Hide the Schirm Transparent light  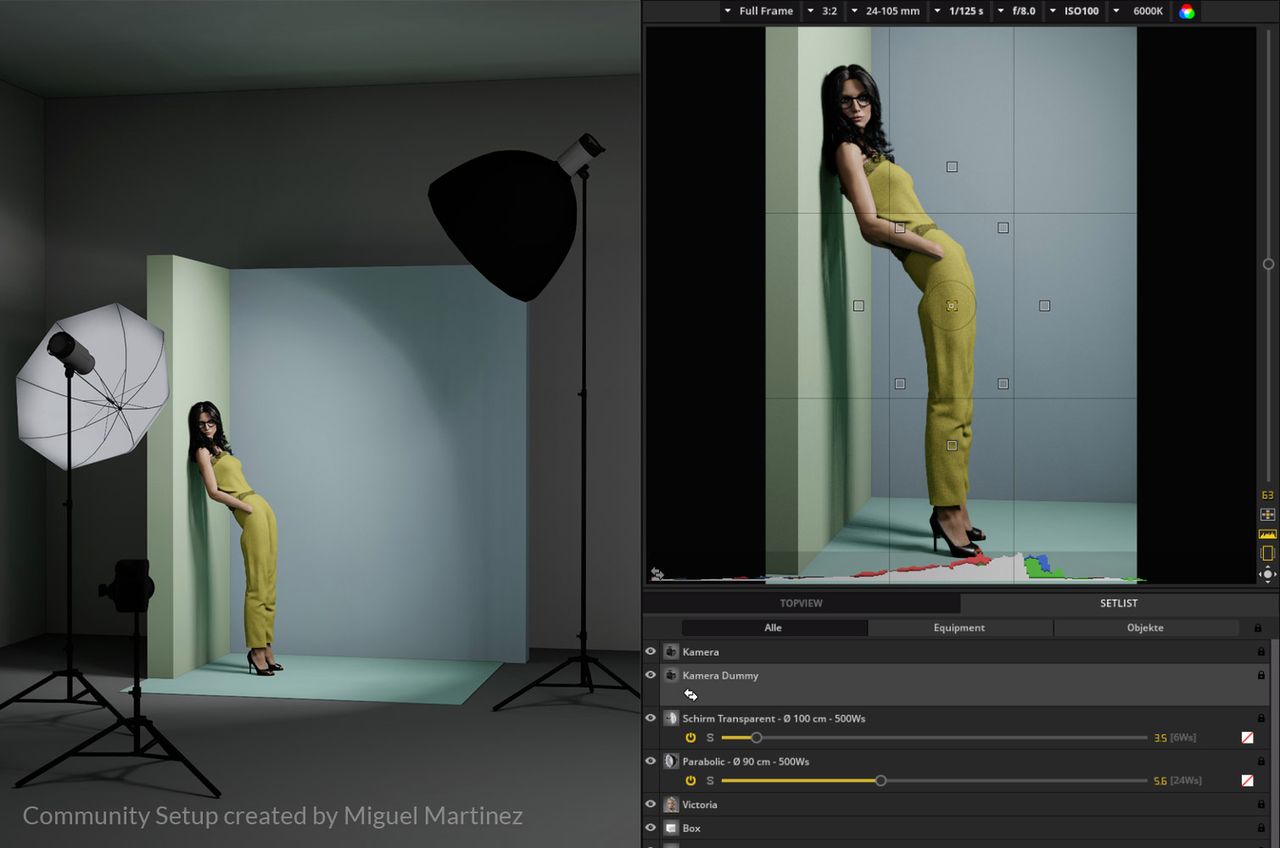coord(651,719)
